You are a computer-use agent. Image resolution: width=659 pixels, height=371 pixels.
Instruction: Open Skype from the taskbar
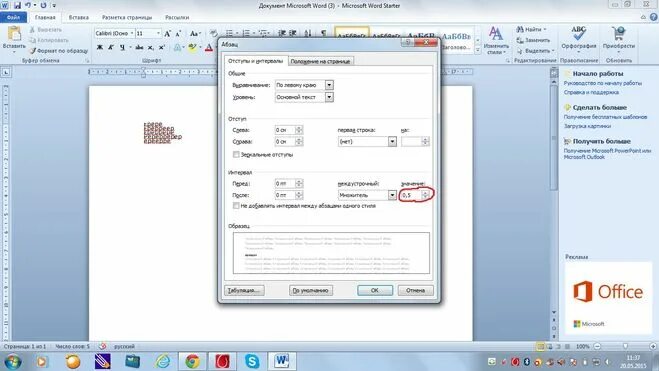coord(252,361)
